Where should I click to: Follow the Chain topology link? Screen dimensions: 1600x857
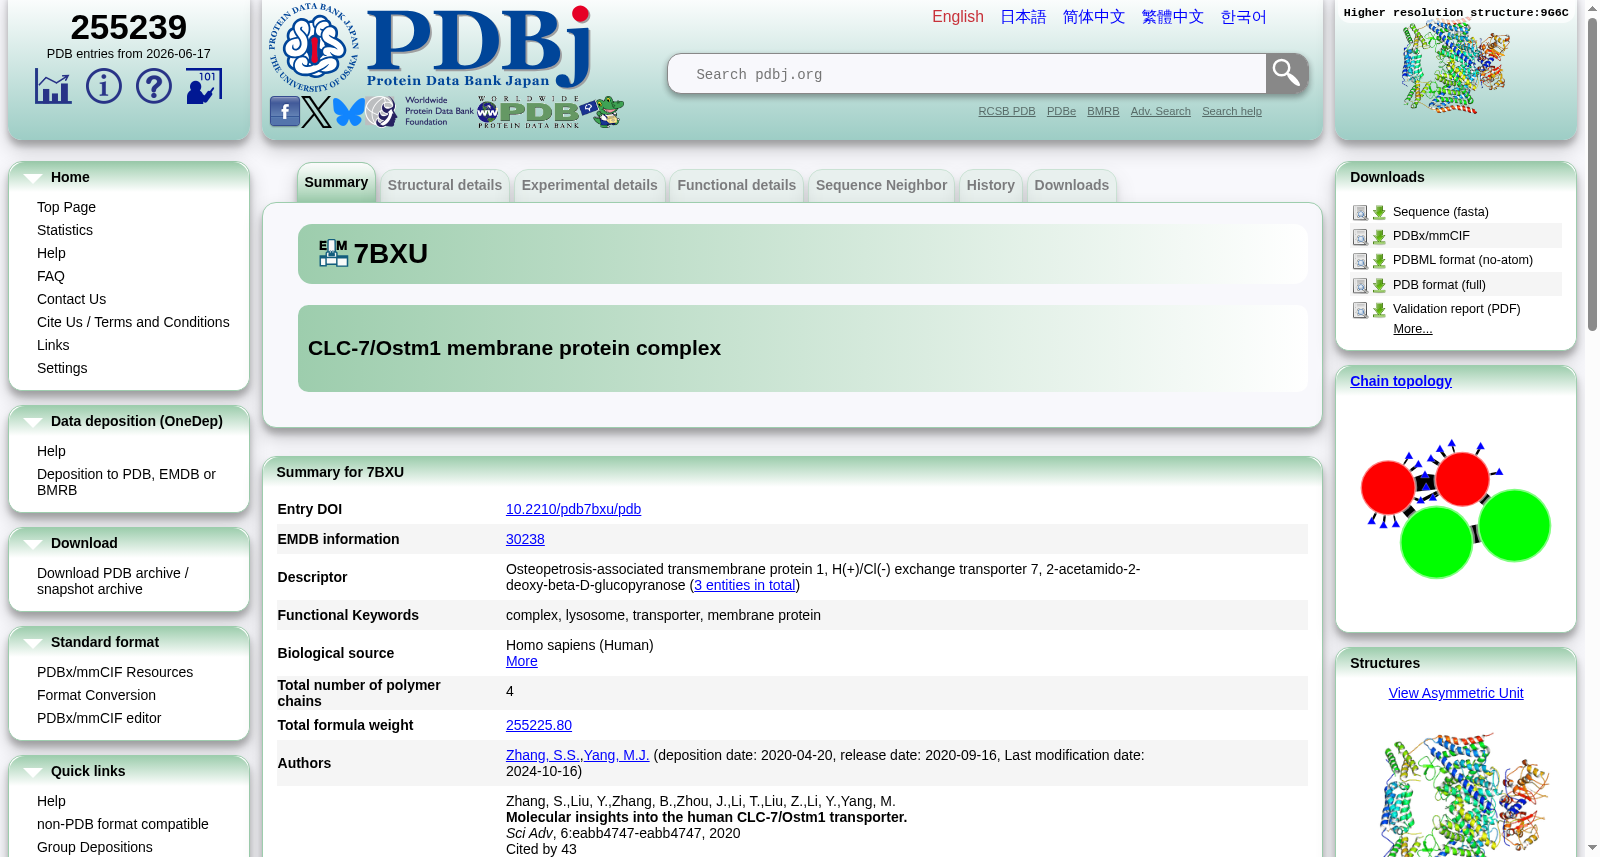1400,381
